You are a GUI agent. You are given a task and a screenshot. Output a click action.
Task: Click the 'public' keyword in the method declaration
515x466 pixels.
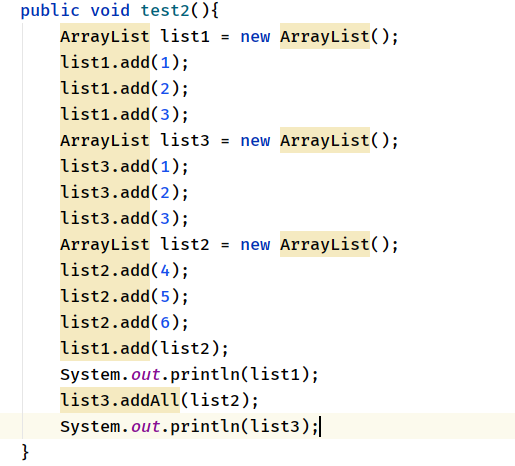pos(50,11)
